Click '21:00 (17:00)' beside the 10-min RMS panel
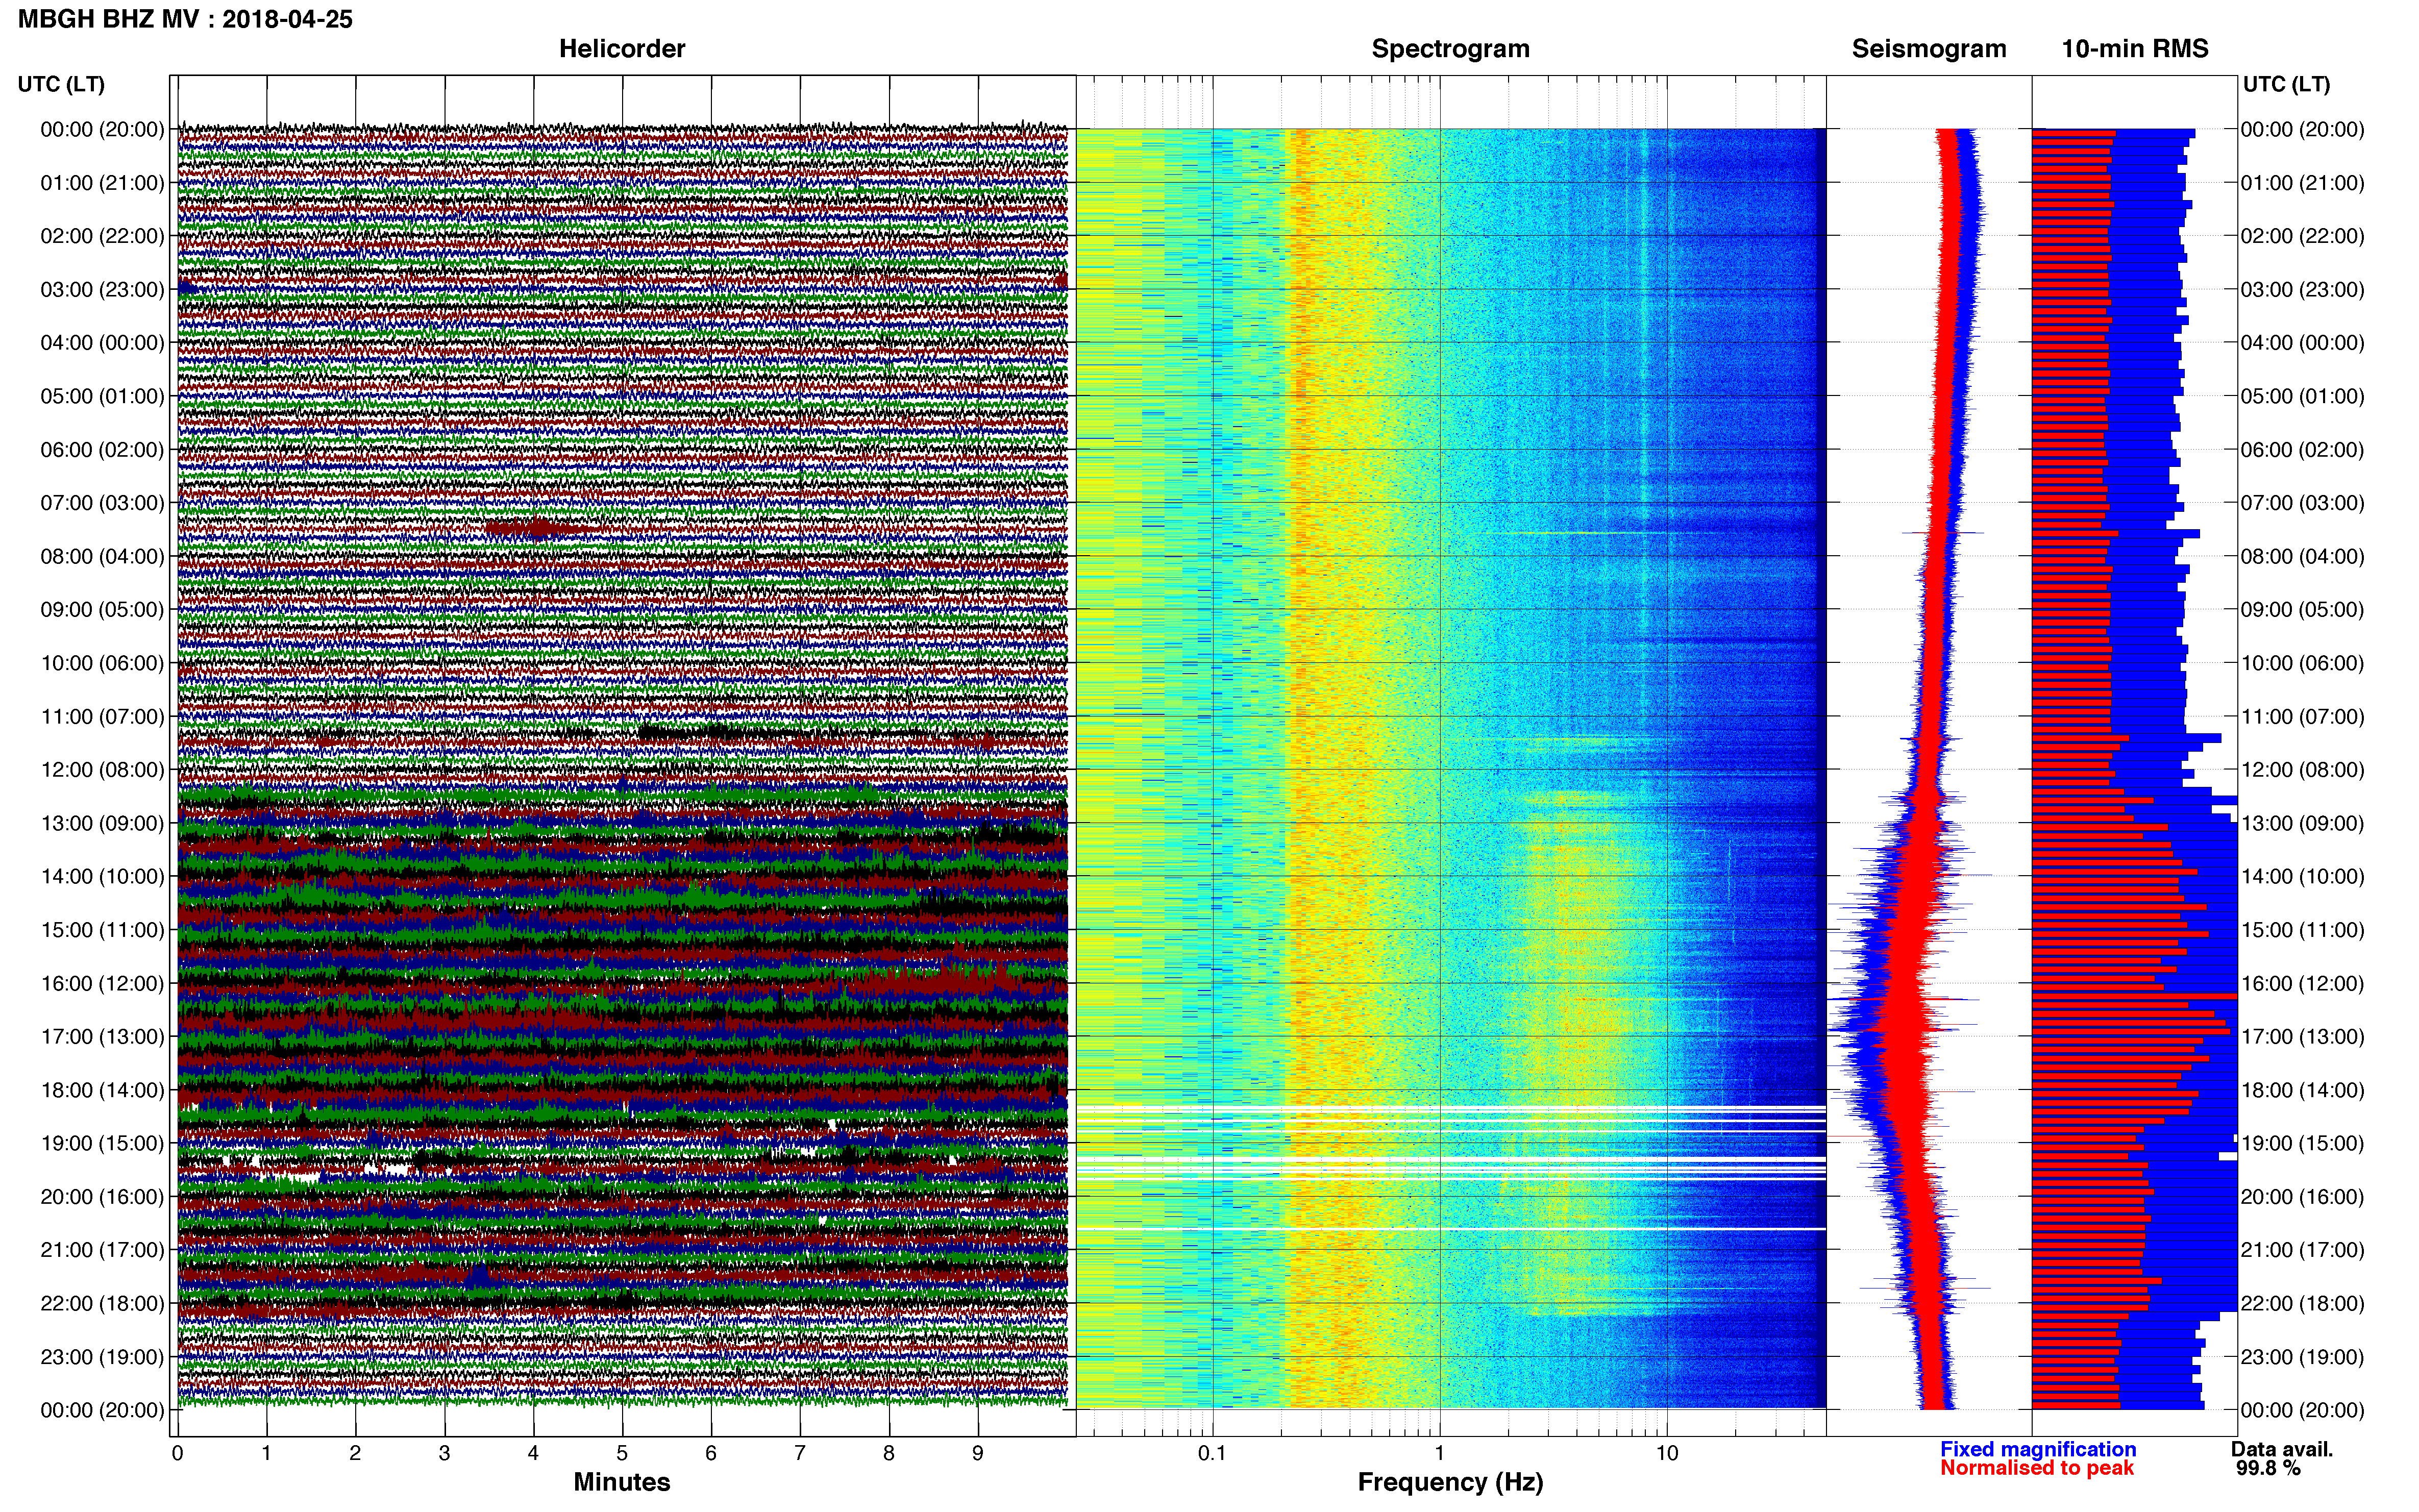The image size is (2419, 1512). pos(2302,1250)
